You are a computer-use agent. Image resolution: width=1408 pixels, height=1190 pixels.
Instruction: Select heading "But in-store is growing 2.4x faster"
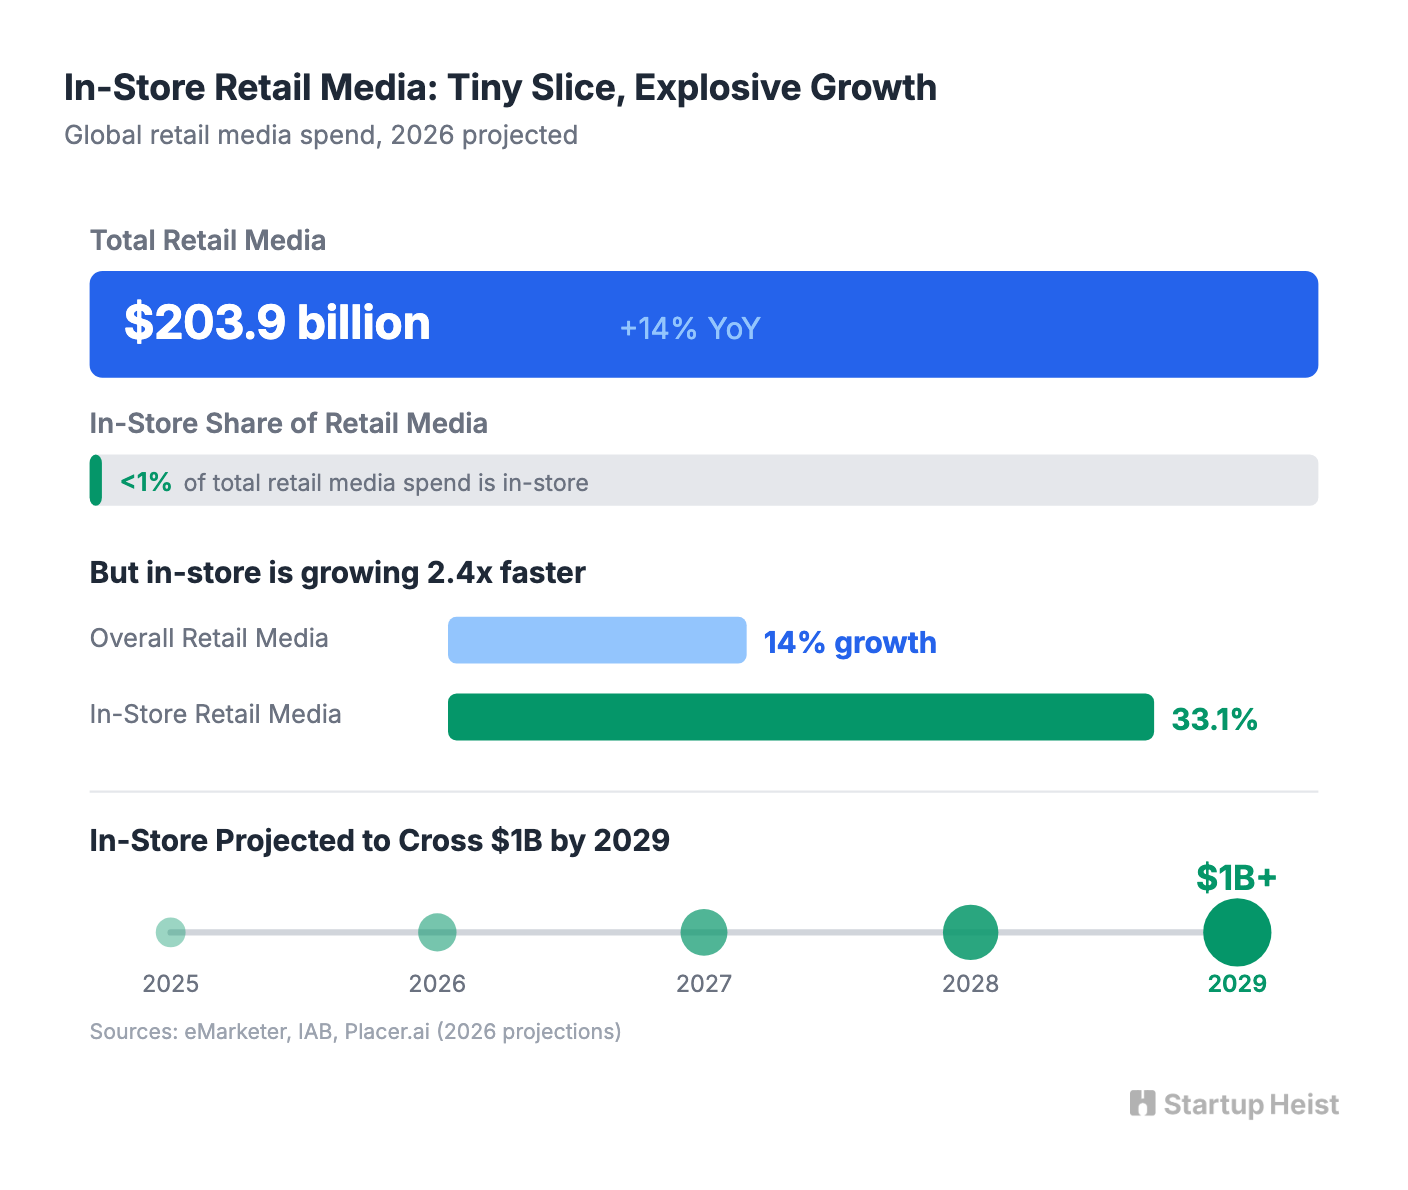[338, 573]
